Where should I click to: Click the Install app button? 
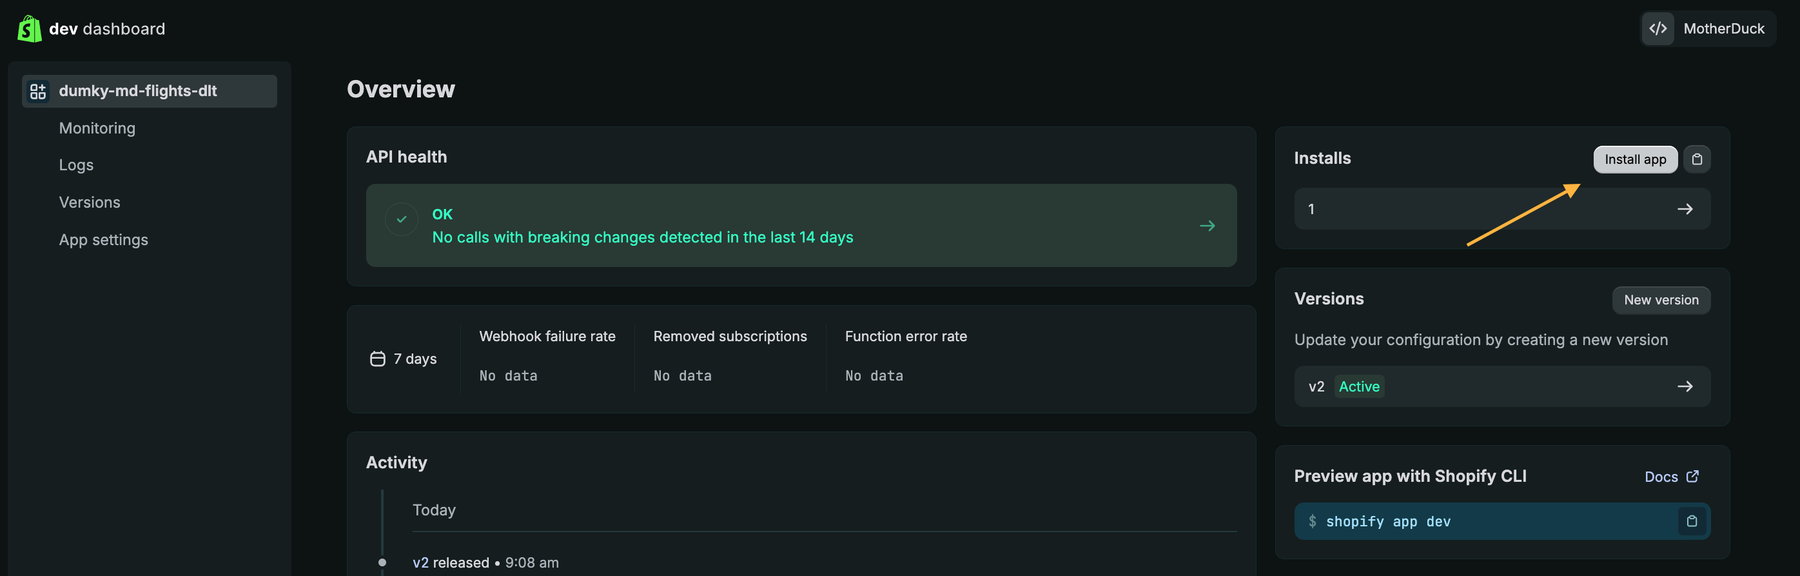pyautogui.click(x=1635, y=159)
